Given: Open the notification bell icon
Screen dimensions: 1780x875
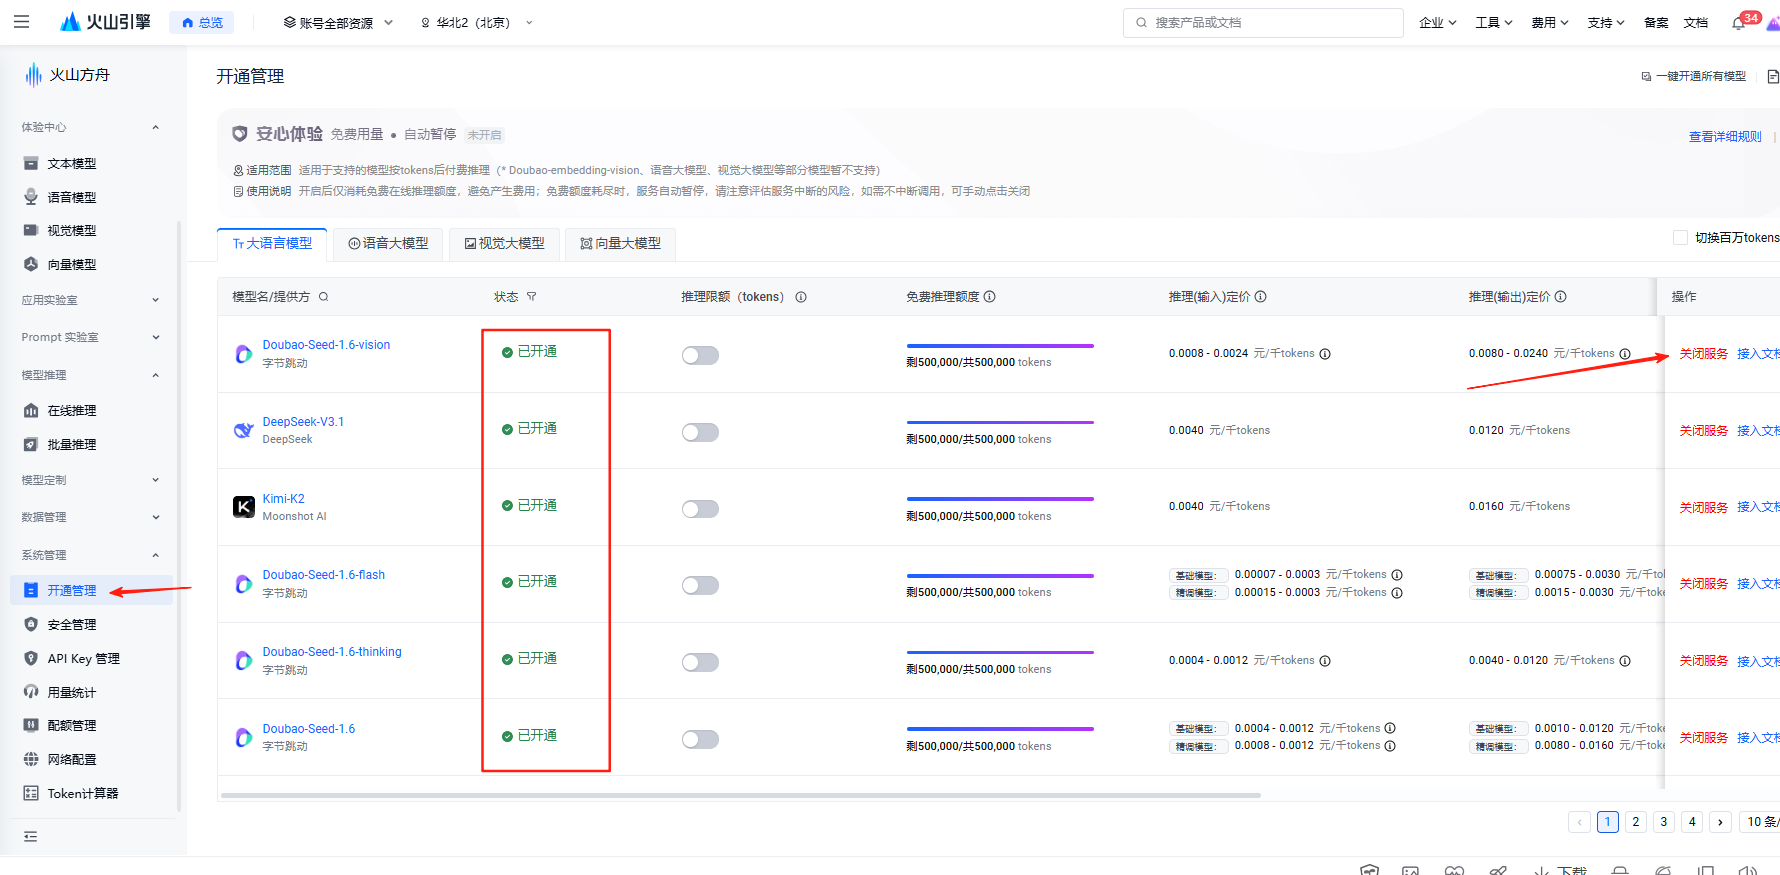Looking at the screenshot, I should [1738, 23].
